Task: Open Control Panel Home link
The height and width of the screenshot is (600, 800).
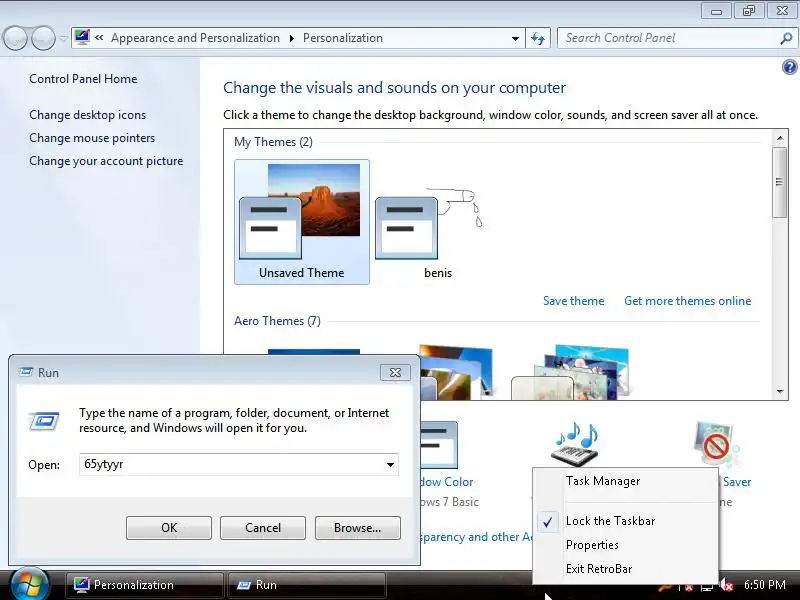Action: [83, 79]
